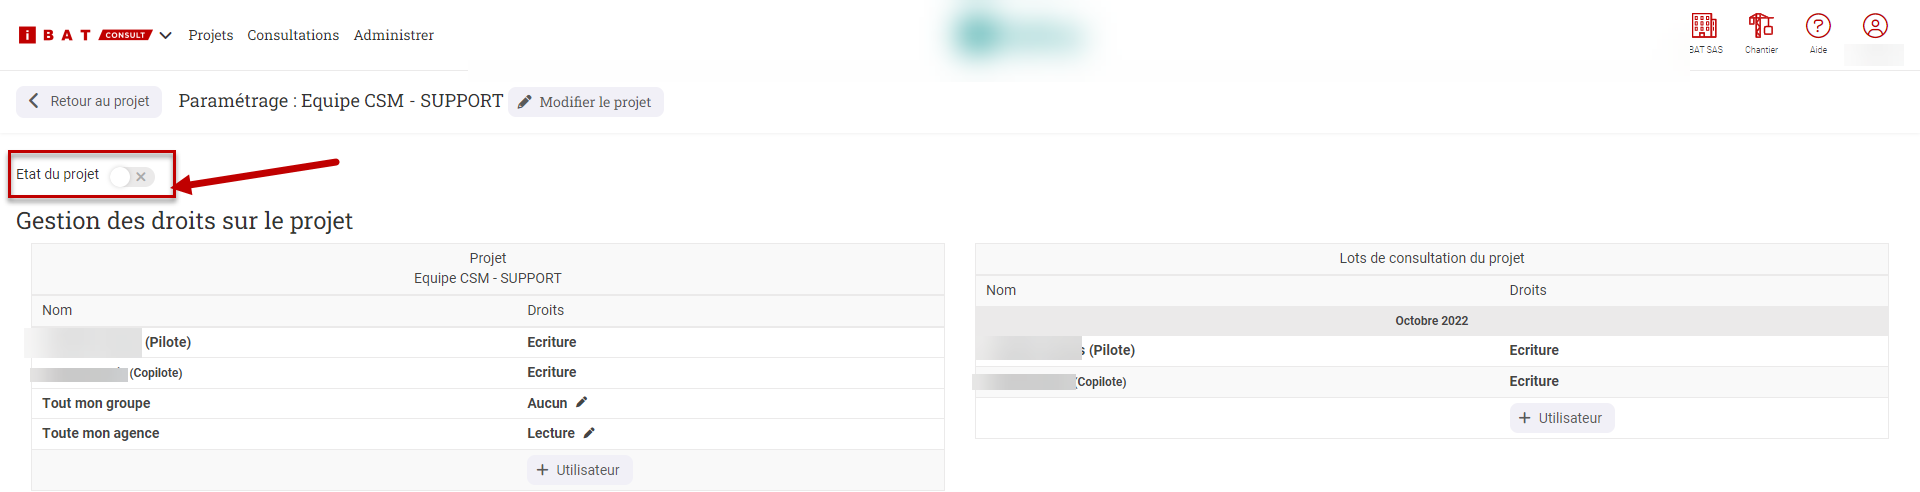Open the Aide help icon
1920x492 pixels.
tap(1818, 26)
